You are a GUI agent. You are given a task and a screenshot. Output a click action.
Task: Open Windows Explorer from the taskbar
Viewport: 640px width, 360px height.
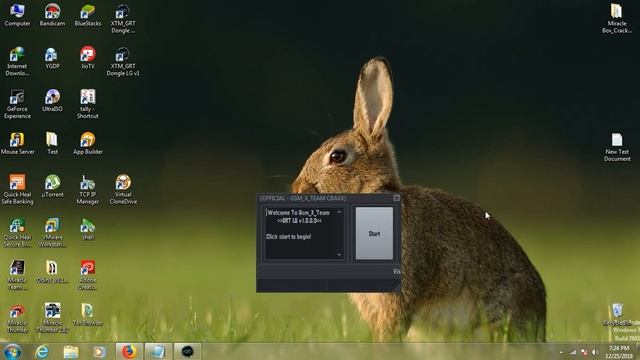tap(71, 351)
